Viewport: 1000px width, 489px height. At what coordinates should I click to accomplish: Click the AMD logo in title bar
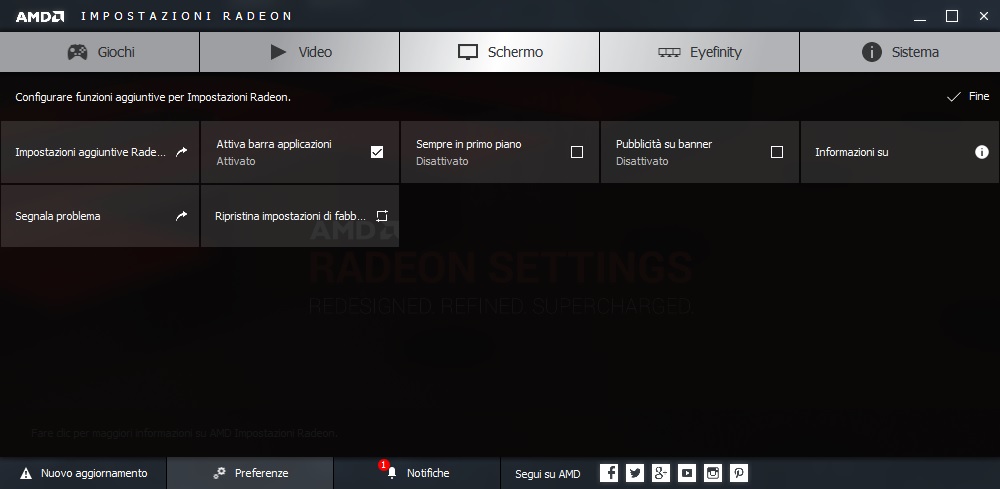[x=40, y=17]
